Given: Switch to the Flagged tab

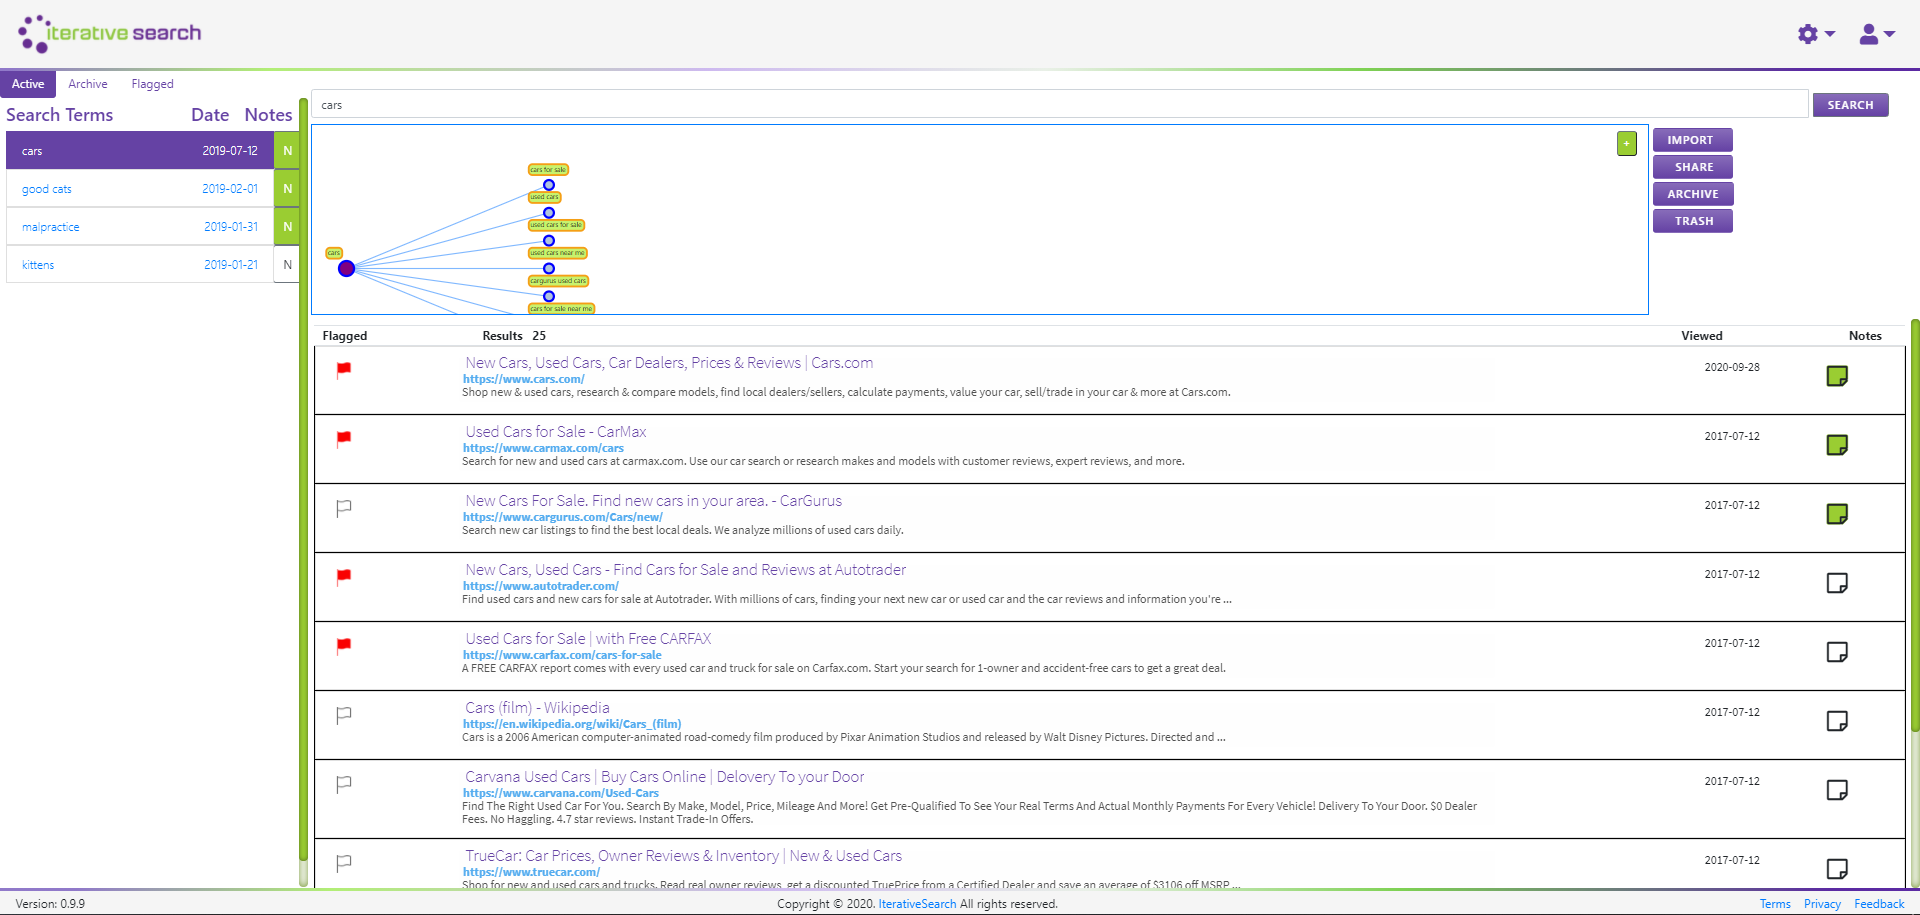Looking at the screenshot, I should 152,84.
